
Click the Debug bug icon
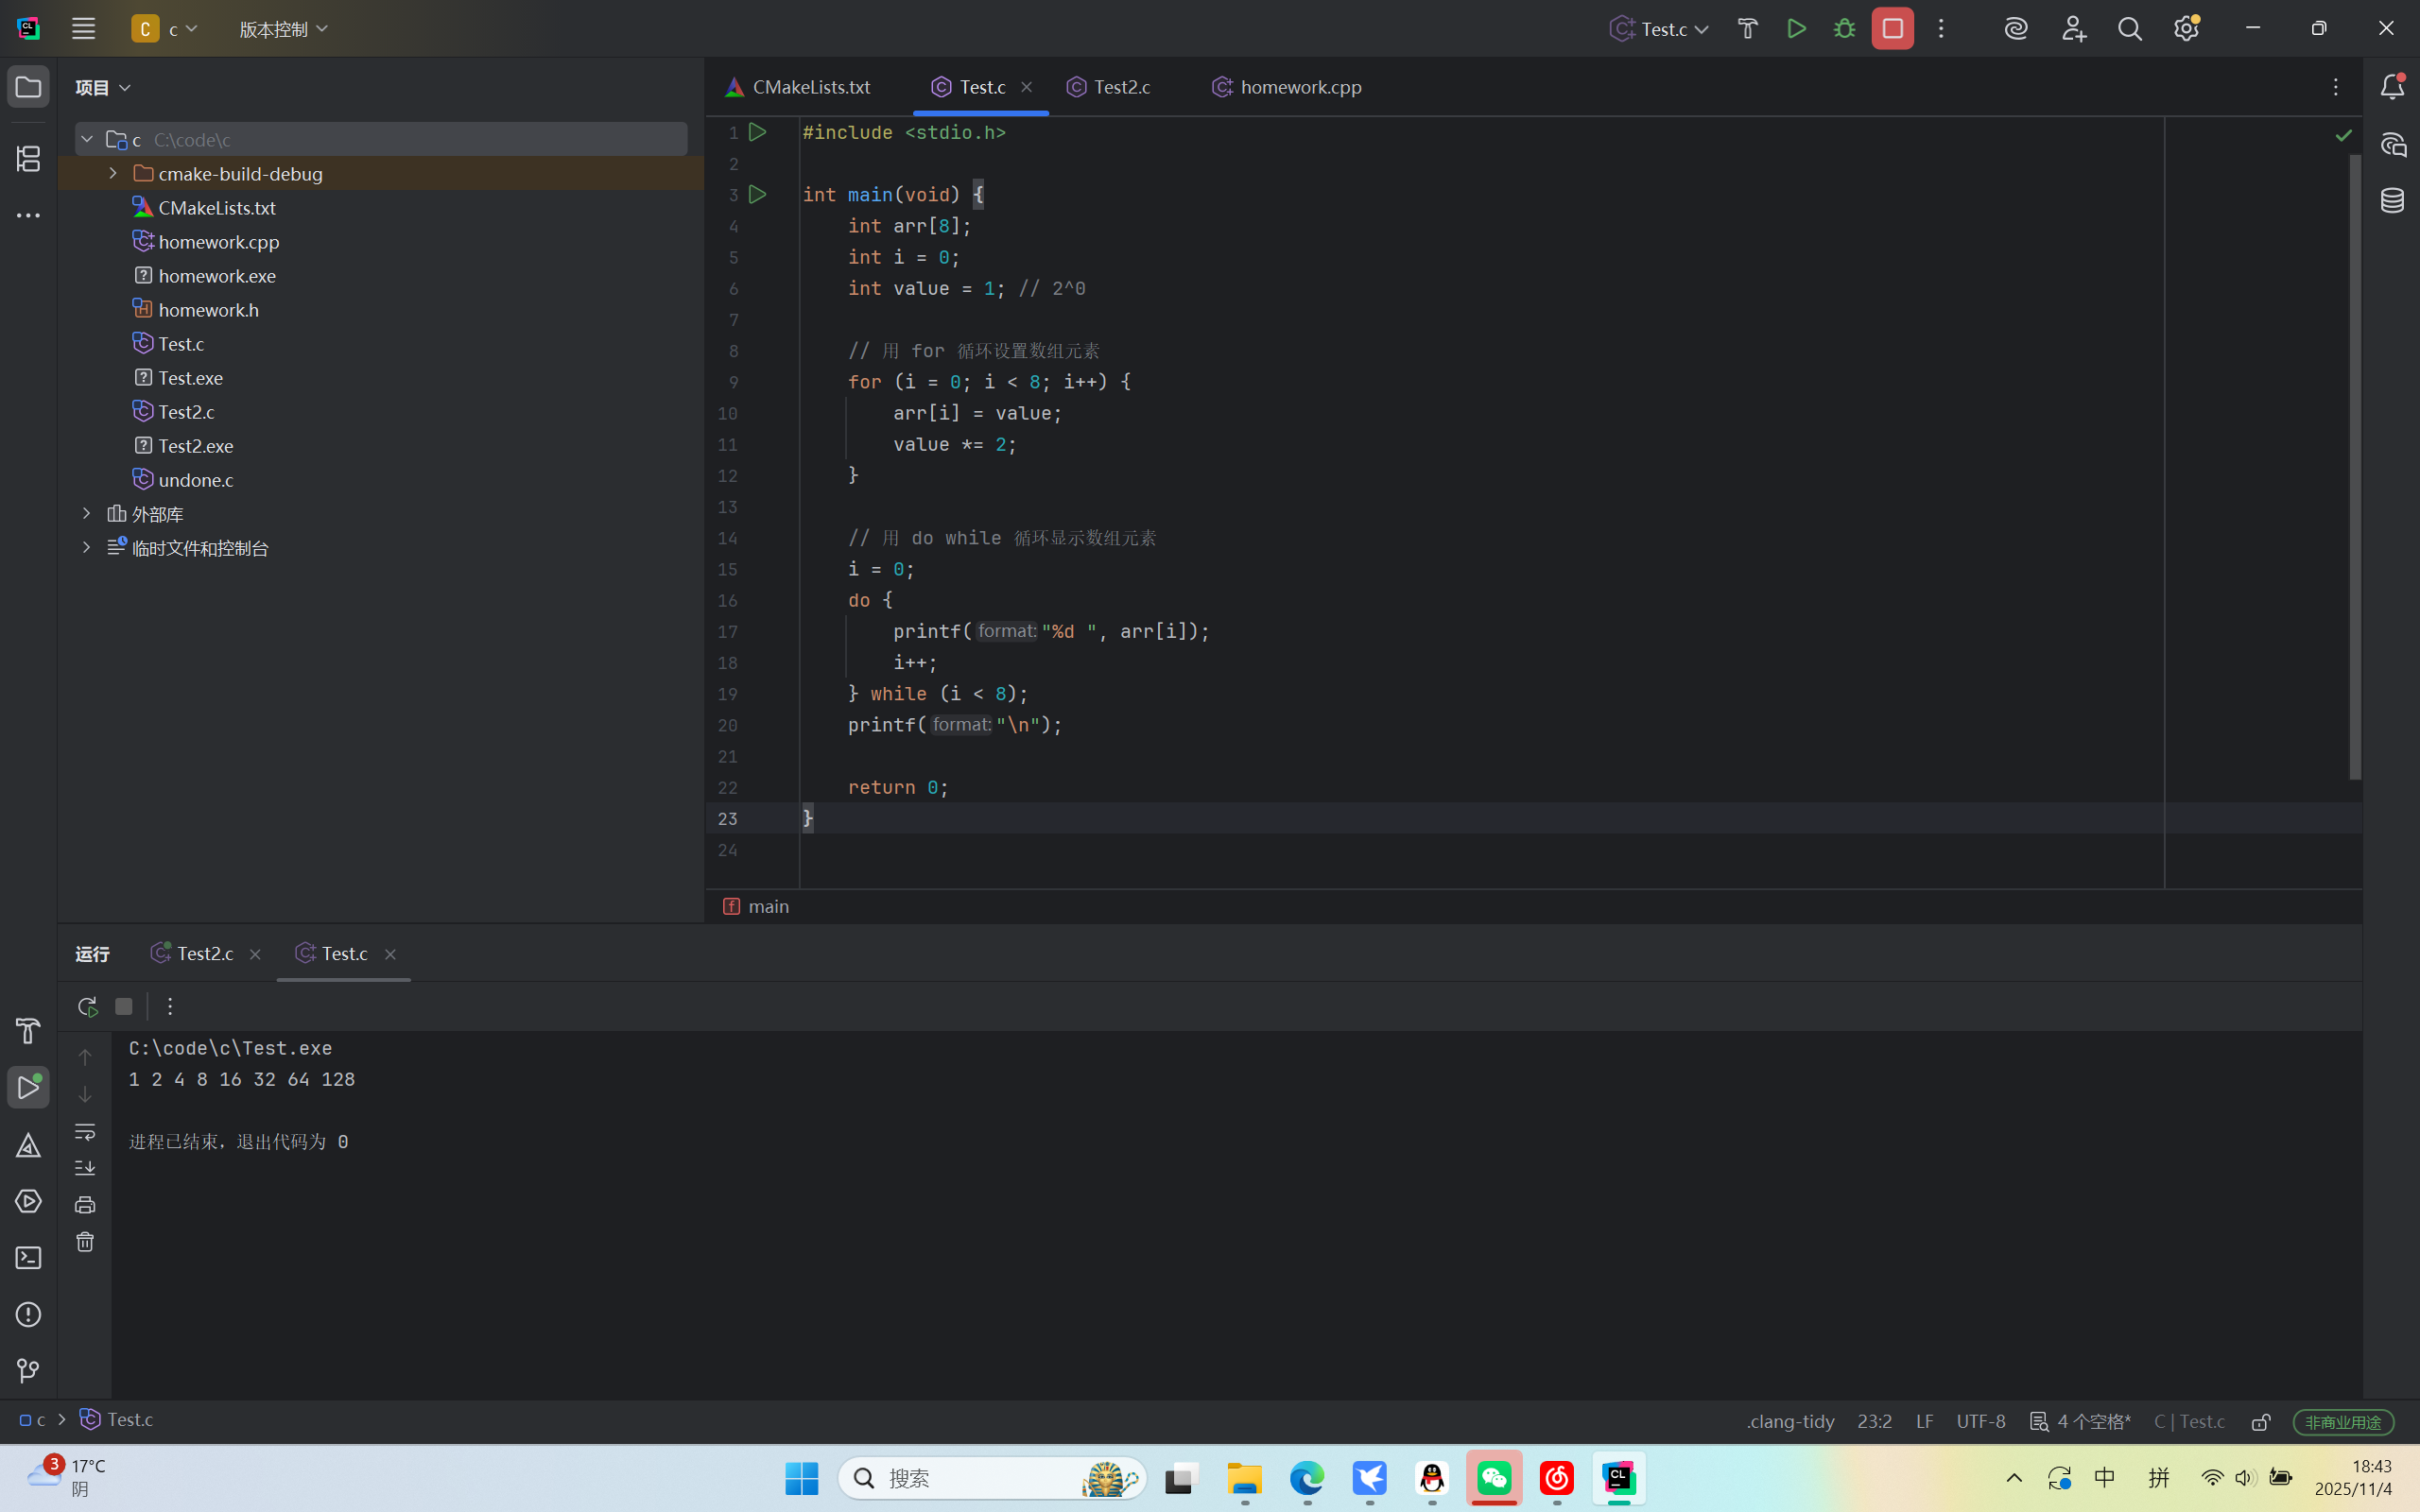[1844, 29]
